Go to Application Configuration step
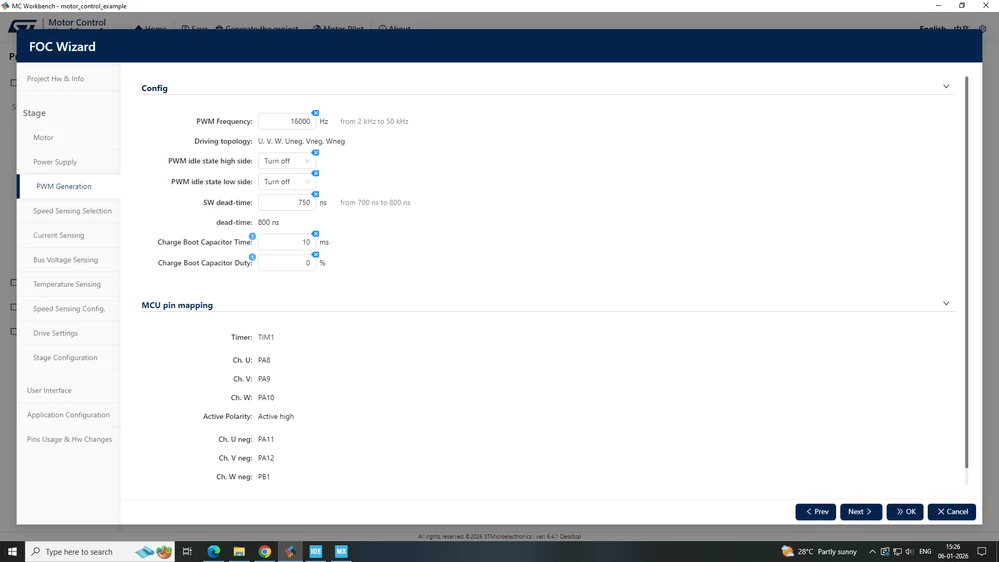The width and height of the screenshot is (999, 562). pos(69,415)
